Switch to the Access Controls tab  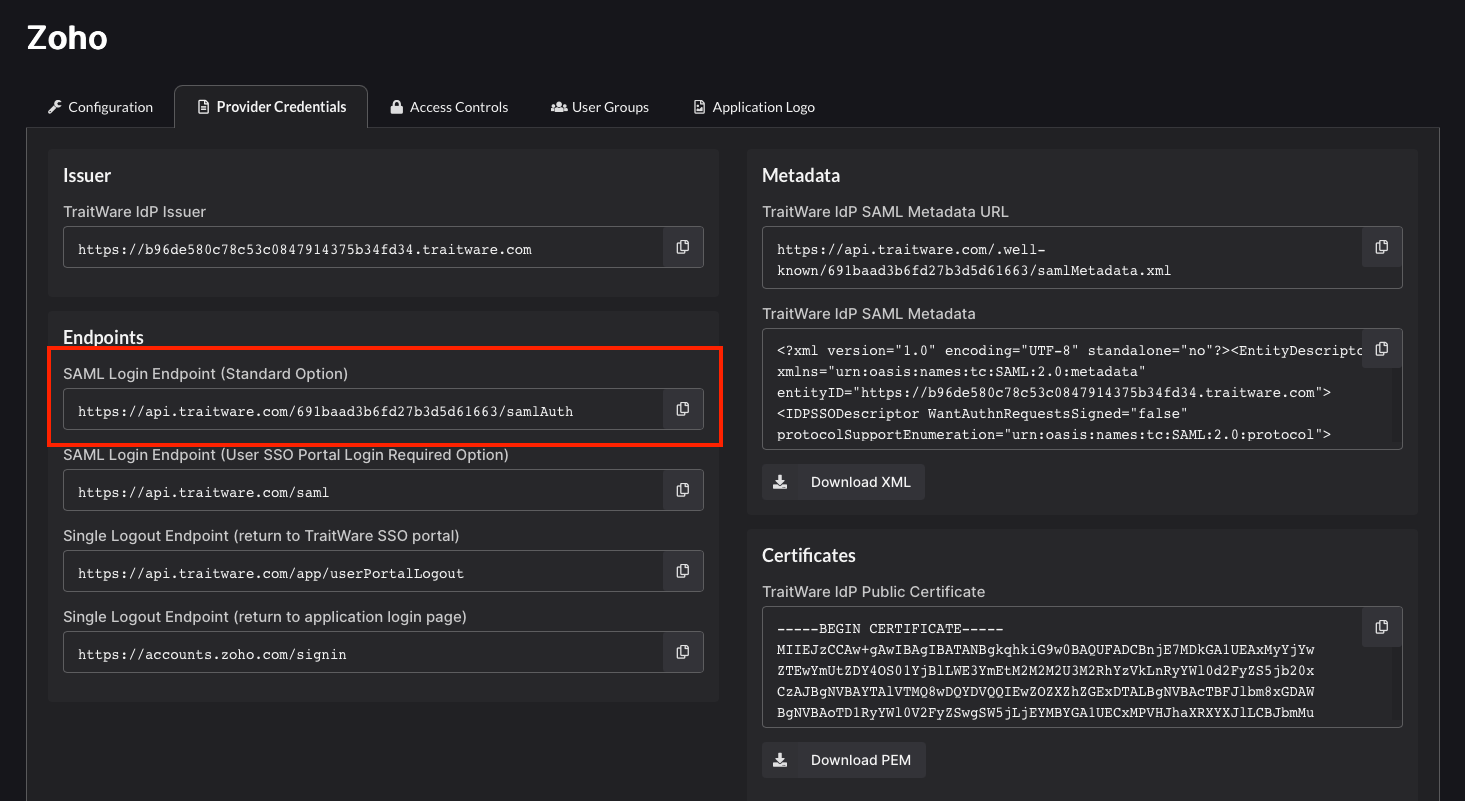pos(449,107)
